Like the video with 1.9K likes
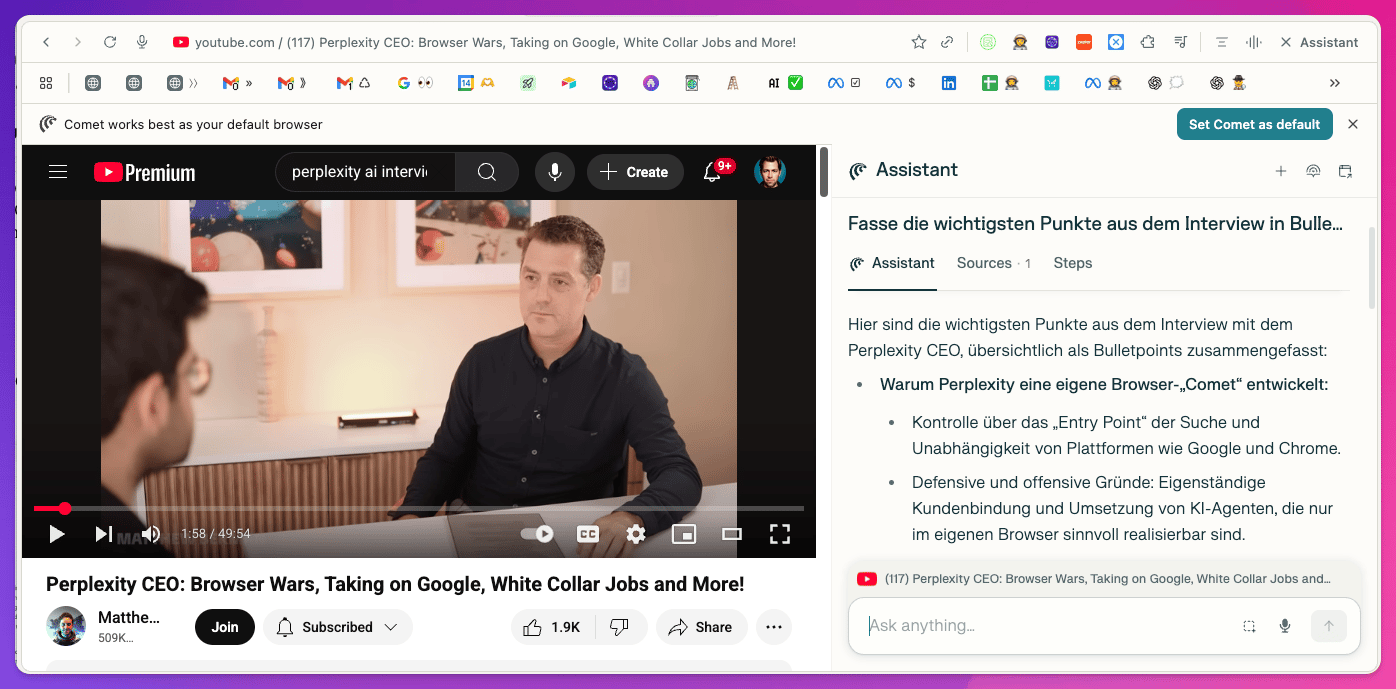 553,627
